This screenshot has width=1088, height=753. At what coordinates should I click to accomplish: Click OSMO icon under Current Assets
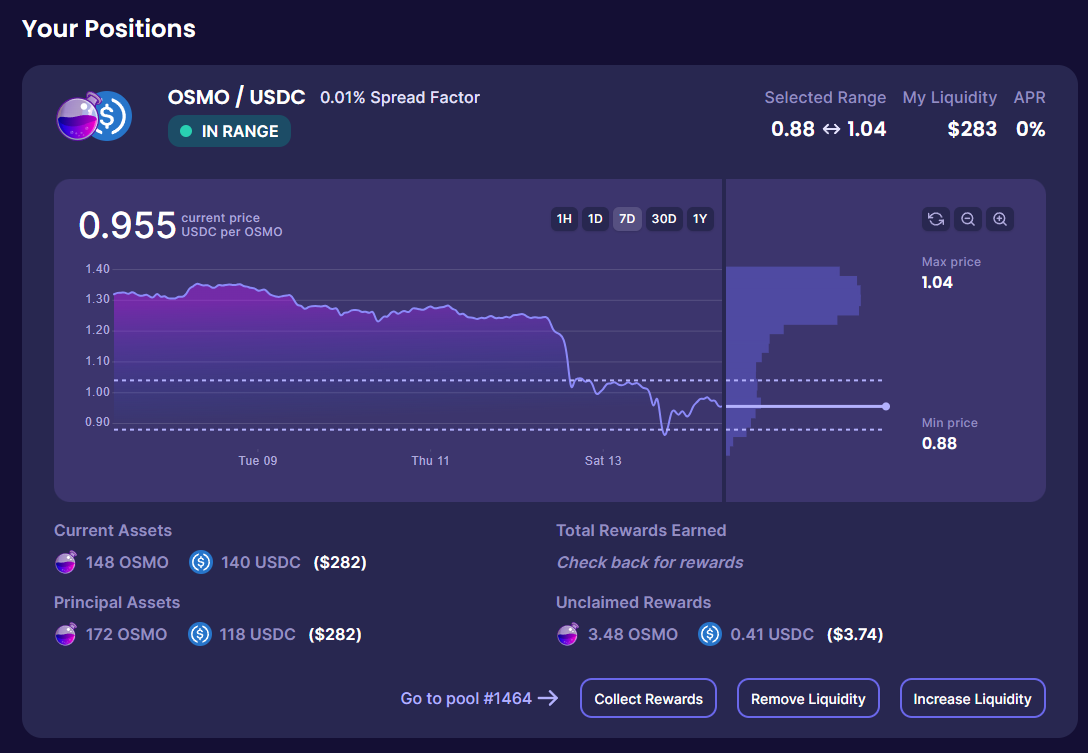[66, 562]
